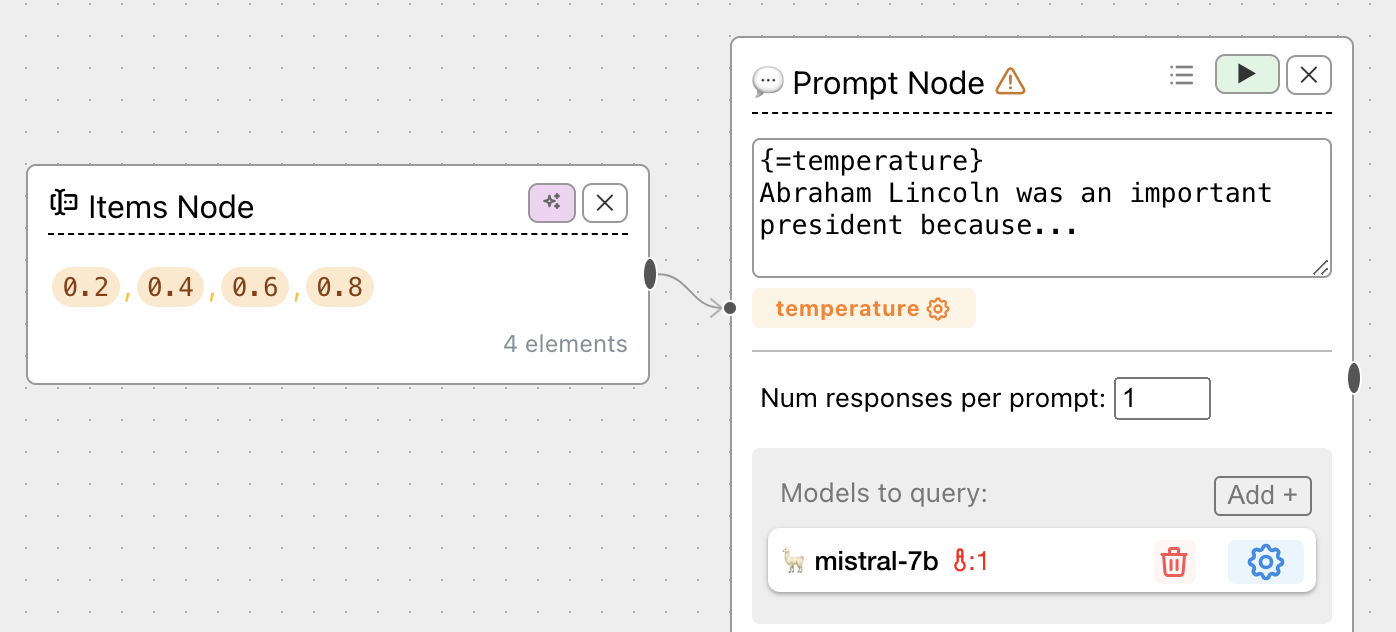This screenshot has width=1396, height=632.
Task: Click the mistral-7b model name
Action: click(x=876, y=562)
